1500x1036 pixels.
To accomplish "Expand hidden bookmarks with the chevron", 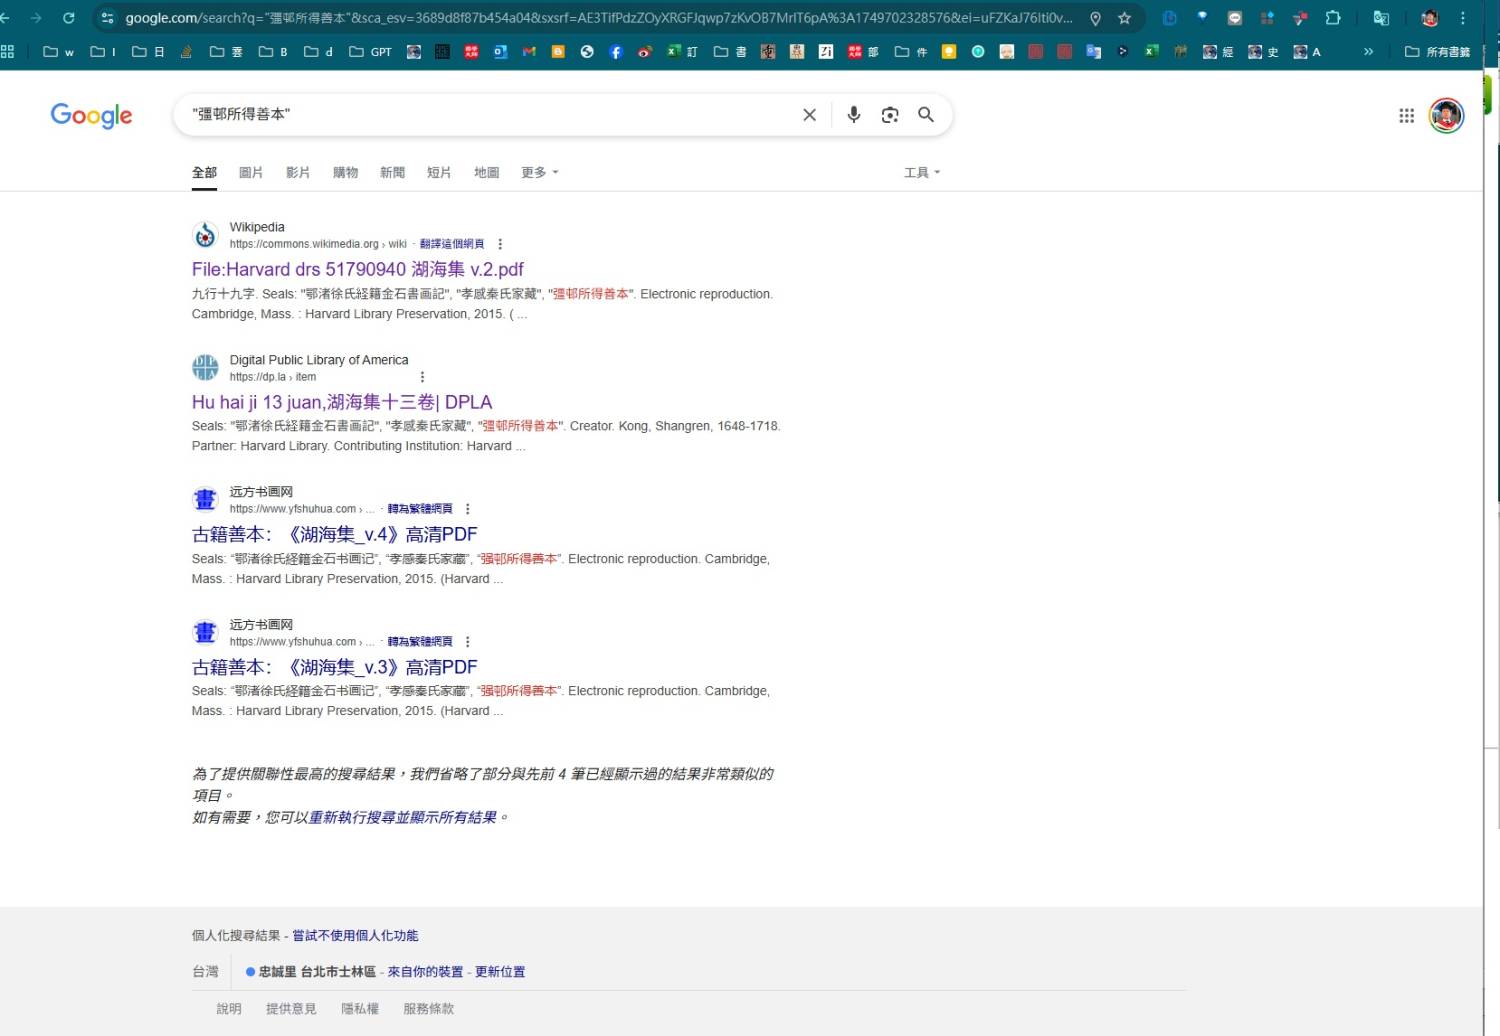I will tap(1368, 52).
